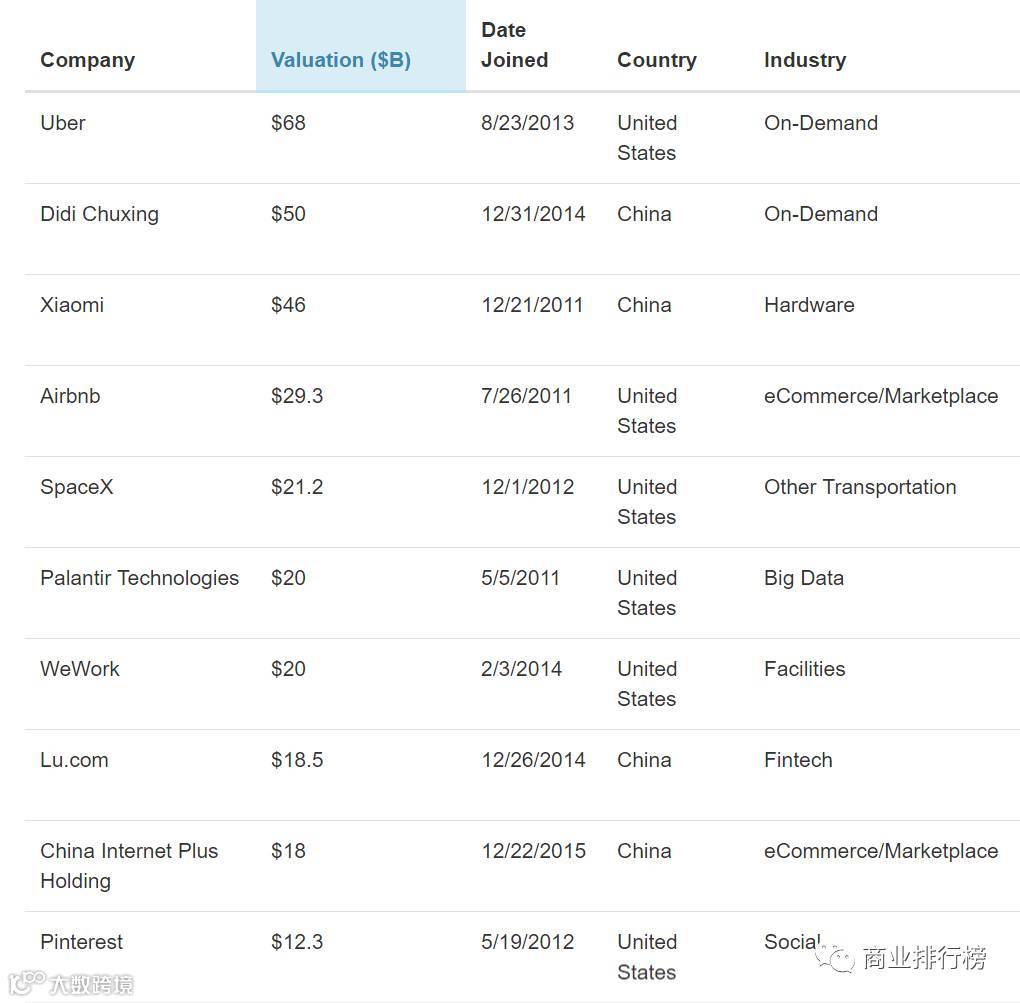Click Palantir's $20 valuation cell
Image resolution: width=1020 pixels, height=1003 pixels.
tap(288, 578)
